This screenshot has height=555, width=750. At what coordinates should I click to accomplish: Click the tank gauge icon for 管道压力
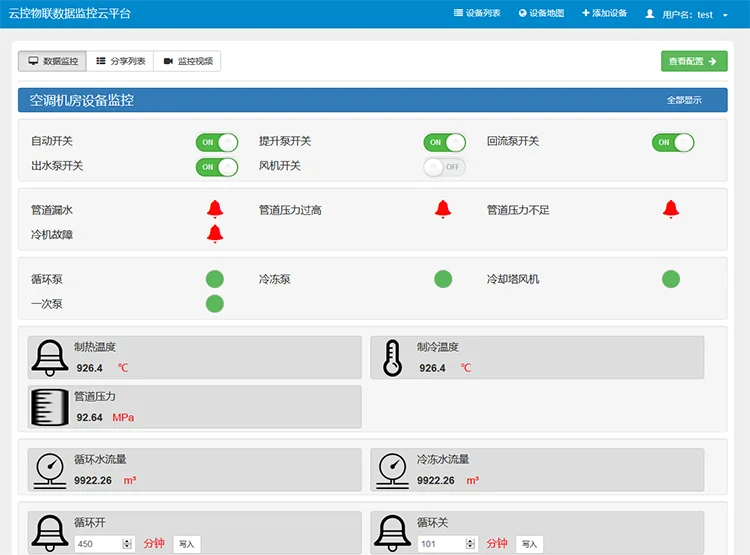click(50, 408)
